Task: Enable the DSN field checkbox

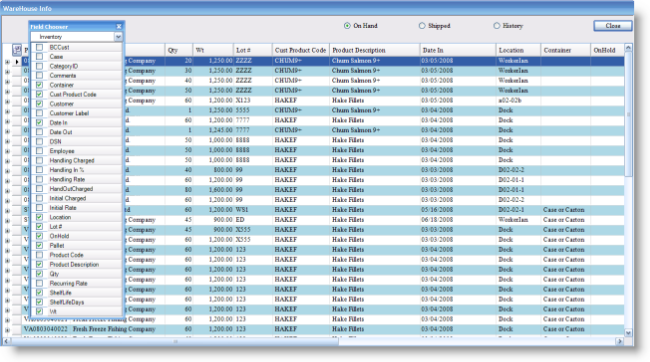Action: click(x=39, y=141)
